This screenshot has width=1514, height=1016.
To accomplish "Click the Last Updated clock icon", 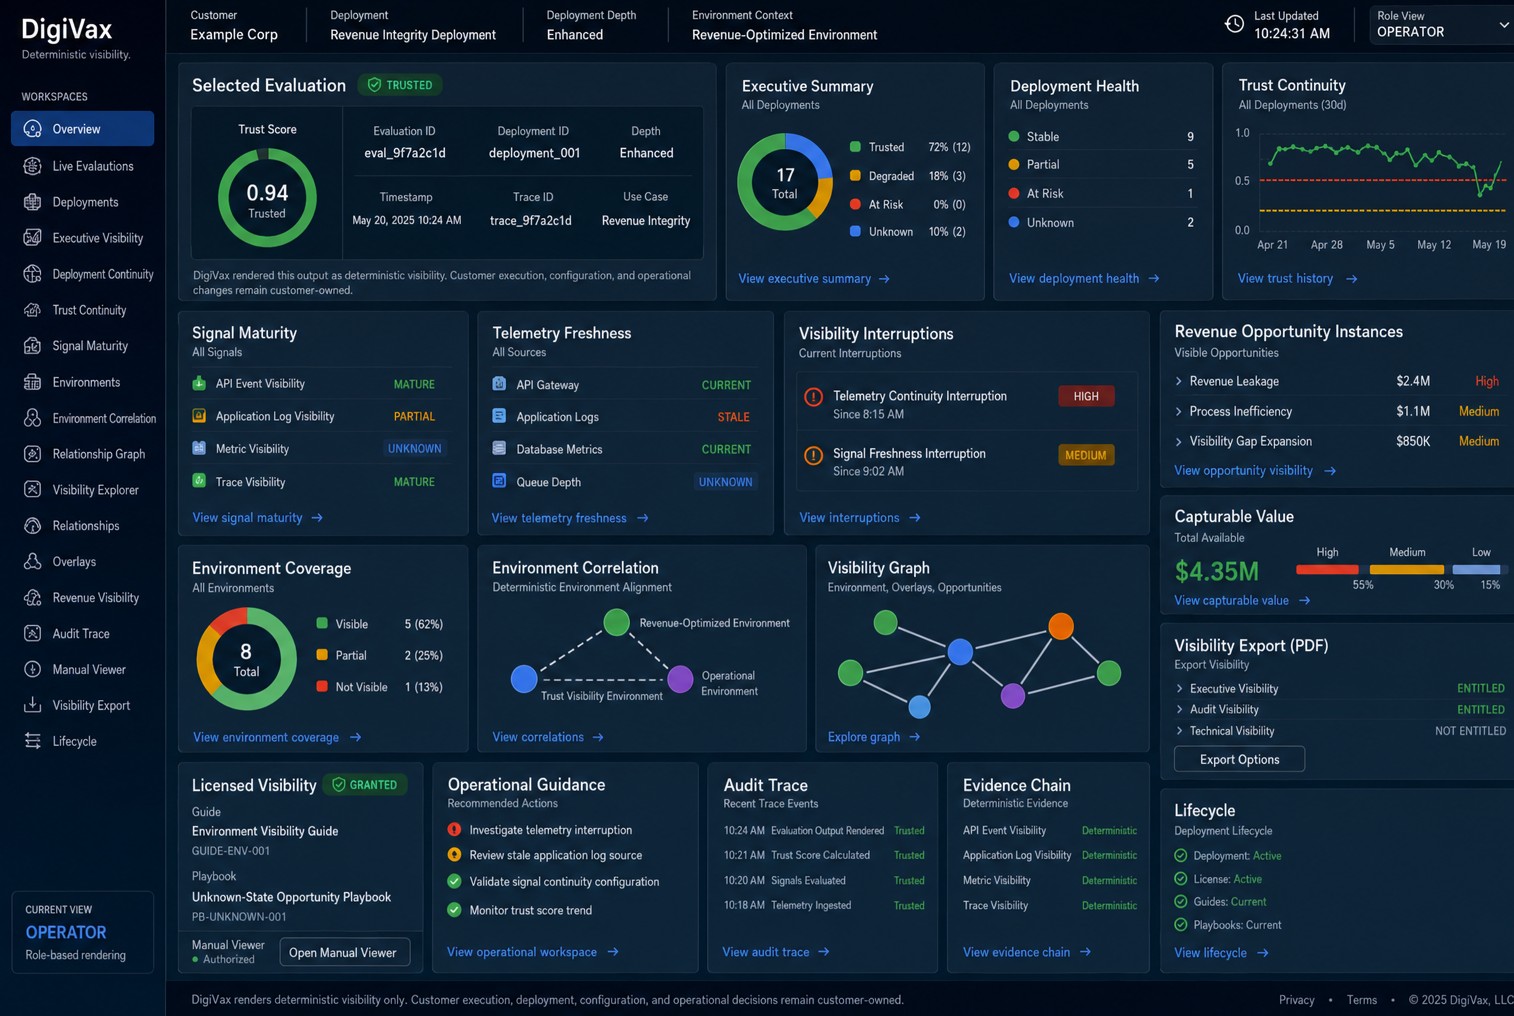I will (x=1234, y=24).
